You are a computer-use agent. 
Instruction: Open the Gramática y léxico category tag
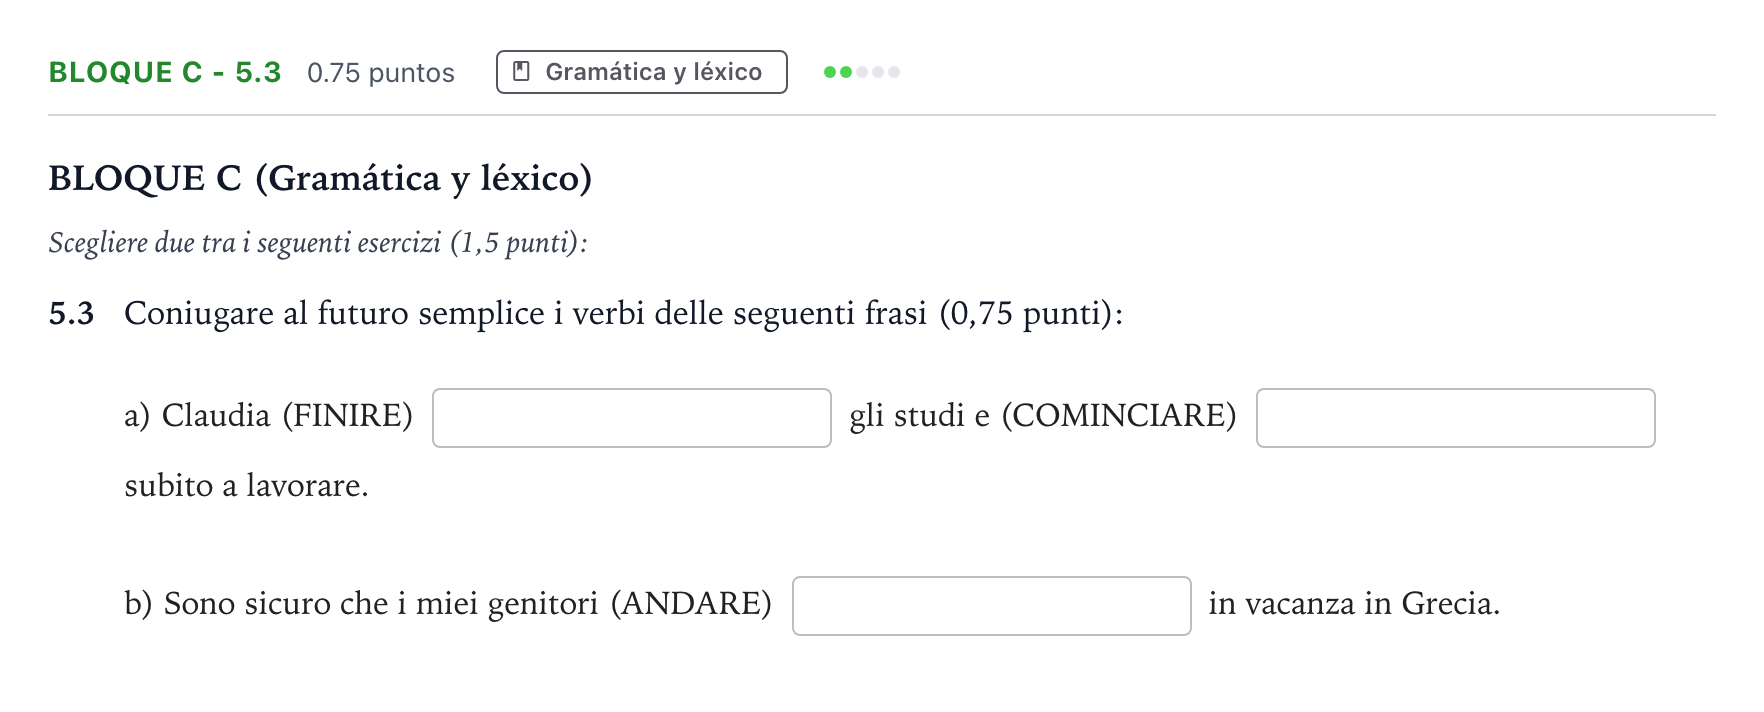642,72
